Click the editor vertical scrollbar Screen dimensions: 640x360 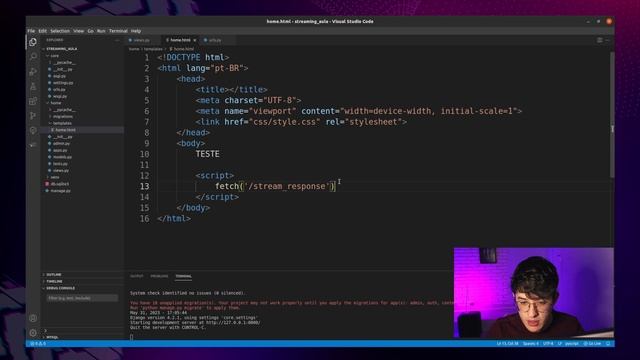click(612, 114)
